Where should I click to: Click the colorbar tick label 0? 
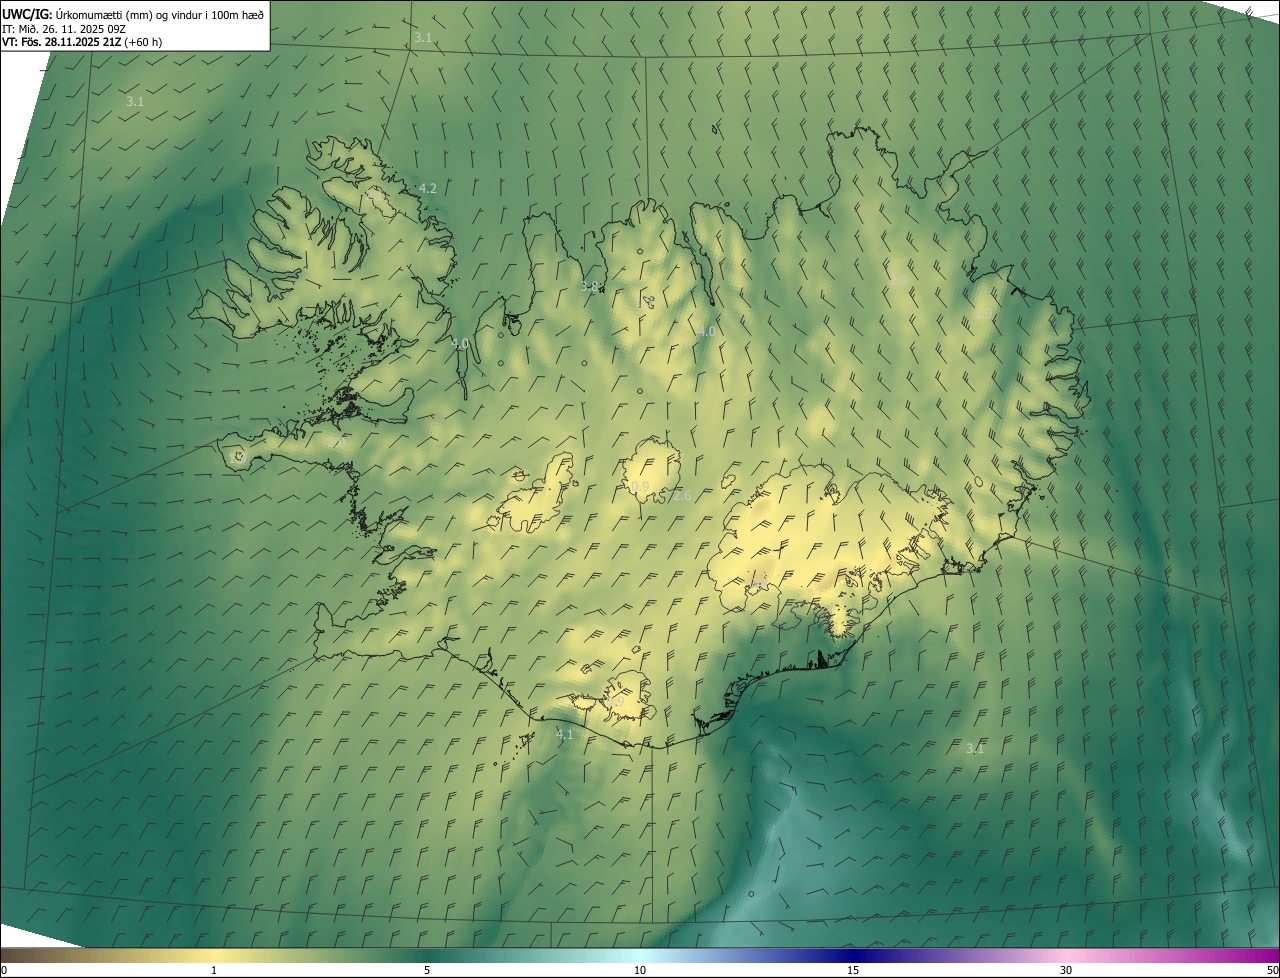(3, 970)
